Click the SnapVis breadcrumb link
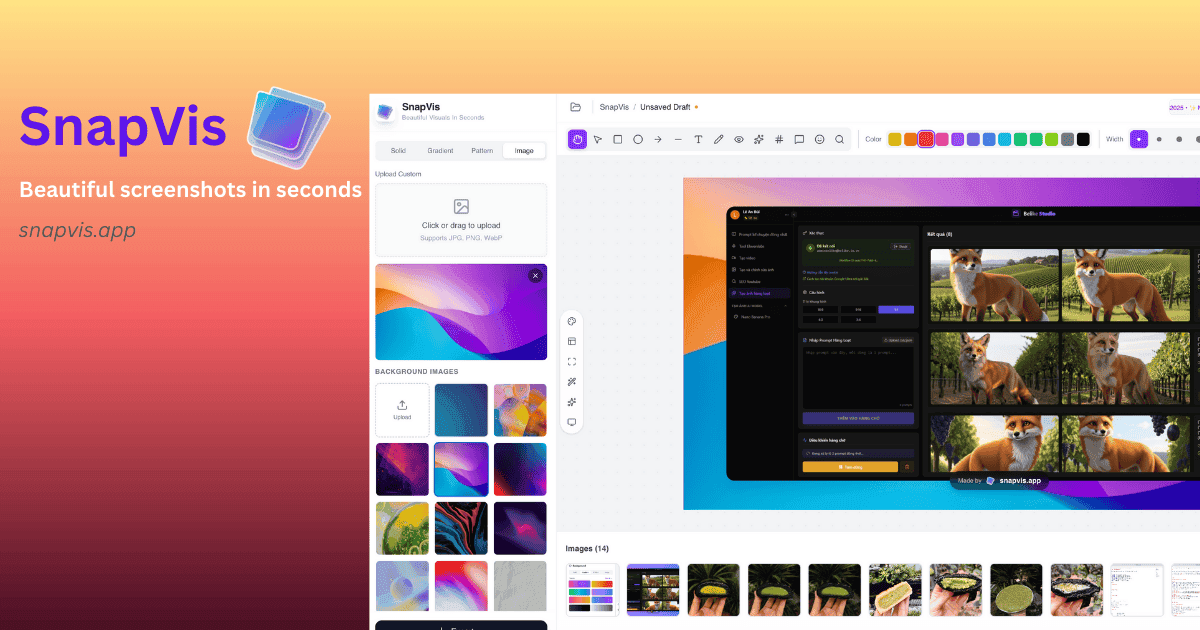The image size is (1200, 630). [614, 107]
